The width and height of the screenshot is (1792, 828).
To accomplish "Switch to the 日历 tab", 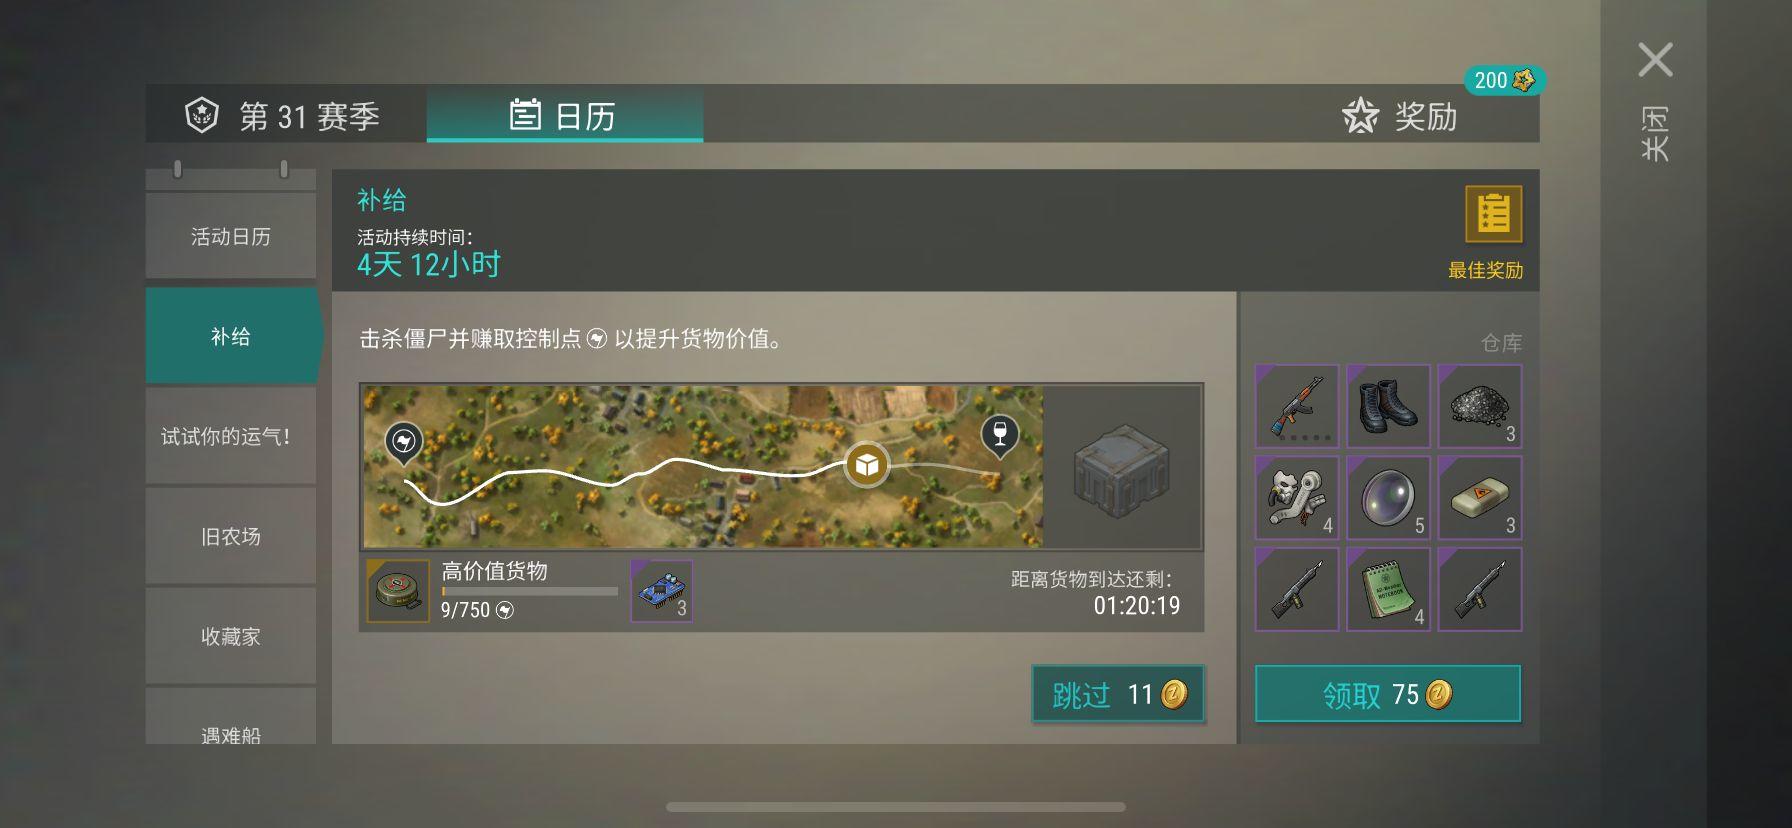I will click(x=564, y=115).
